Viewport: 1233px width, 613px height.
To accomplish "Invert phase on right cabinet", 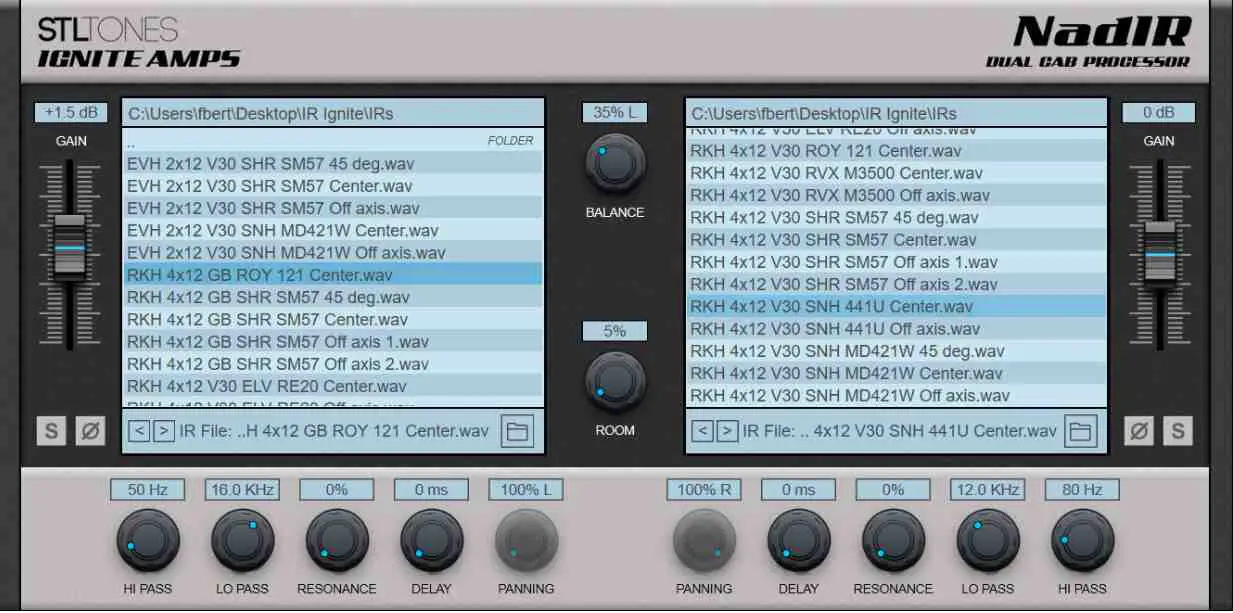I will (1139, 431).
